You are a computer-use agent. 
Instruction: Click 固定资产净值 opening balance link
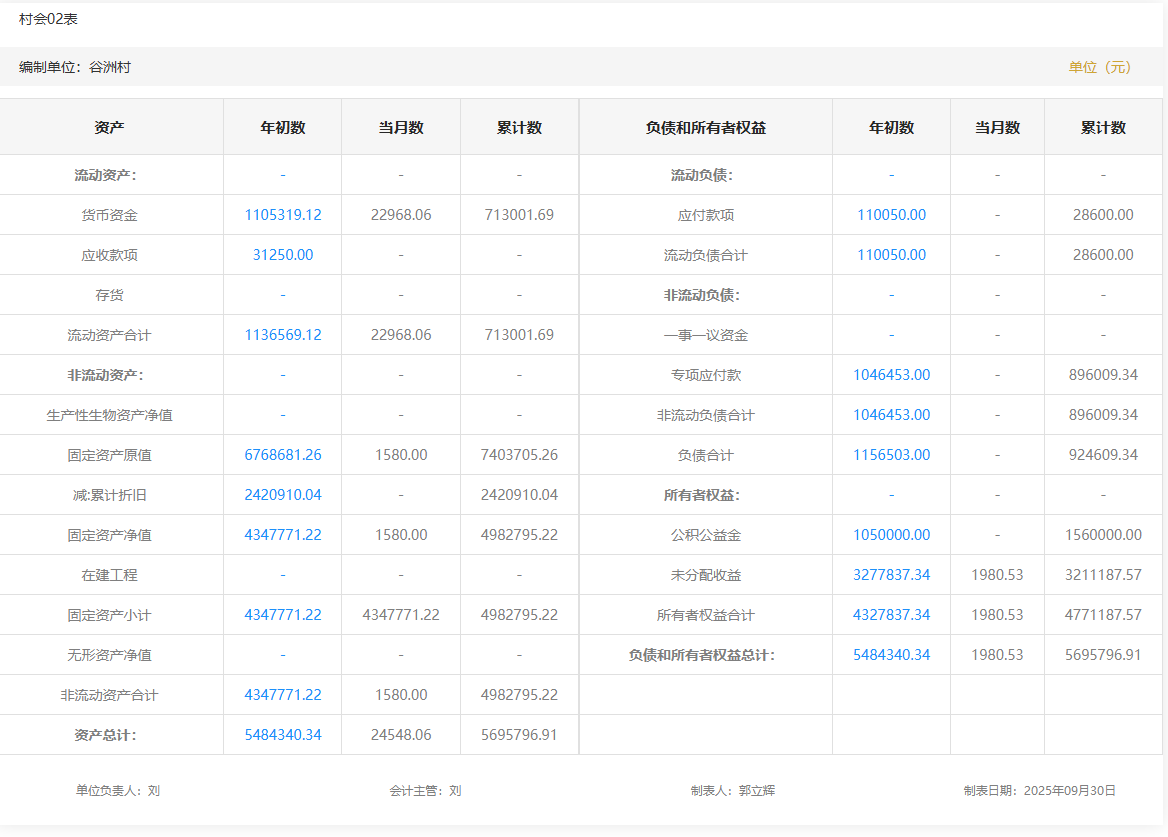[283, 535]
